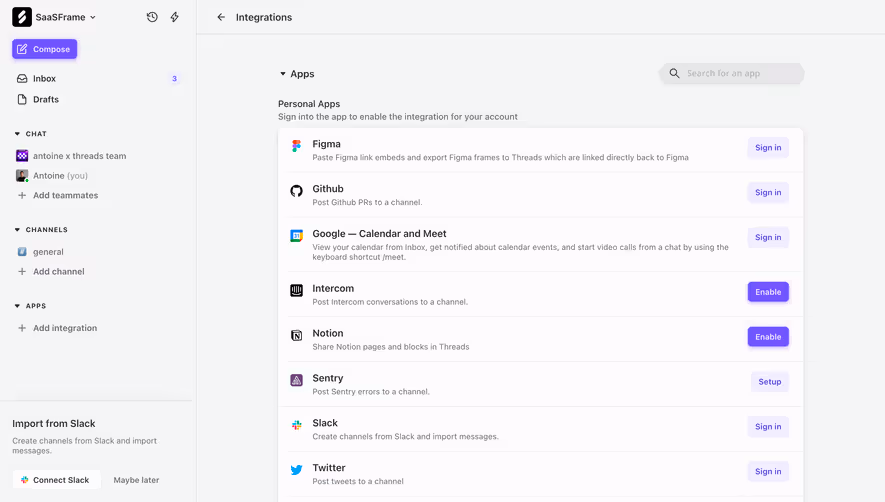Click the plus icon beside Add integration
This screenshot has height=502, width=885.
pos(22,328)
